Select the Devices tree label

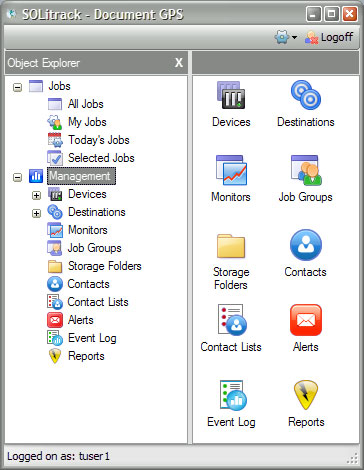[x=87, y=194]
